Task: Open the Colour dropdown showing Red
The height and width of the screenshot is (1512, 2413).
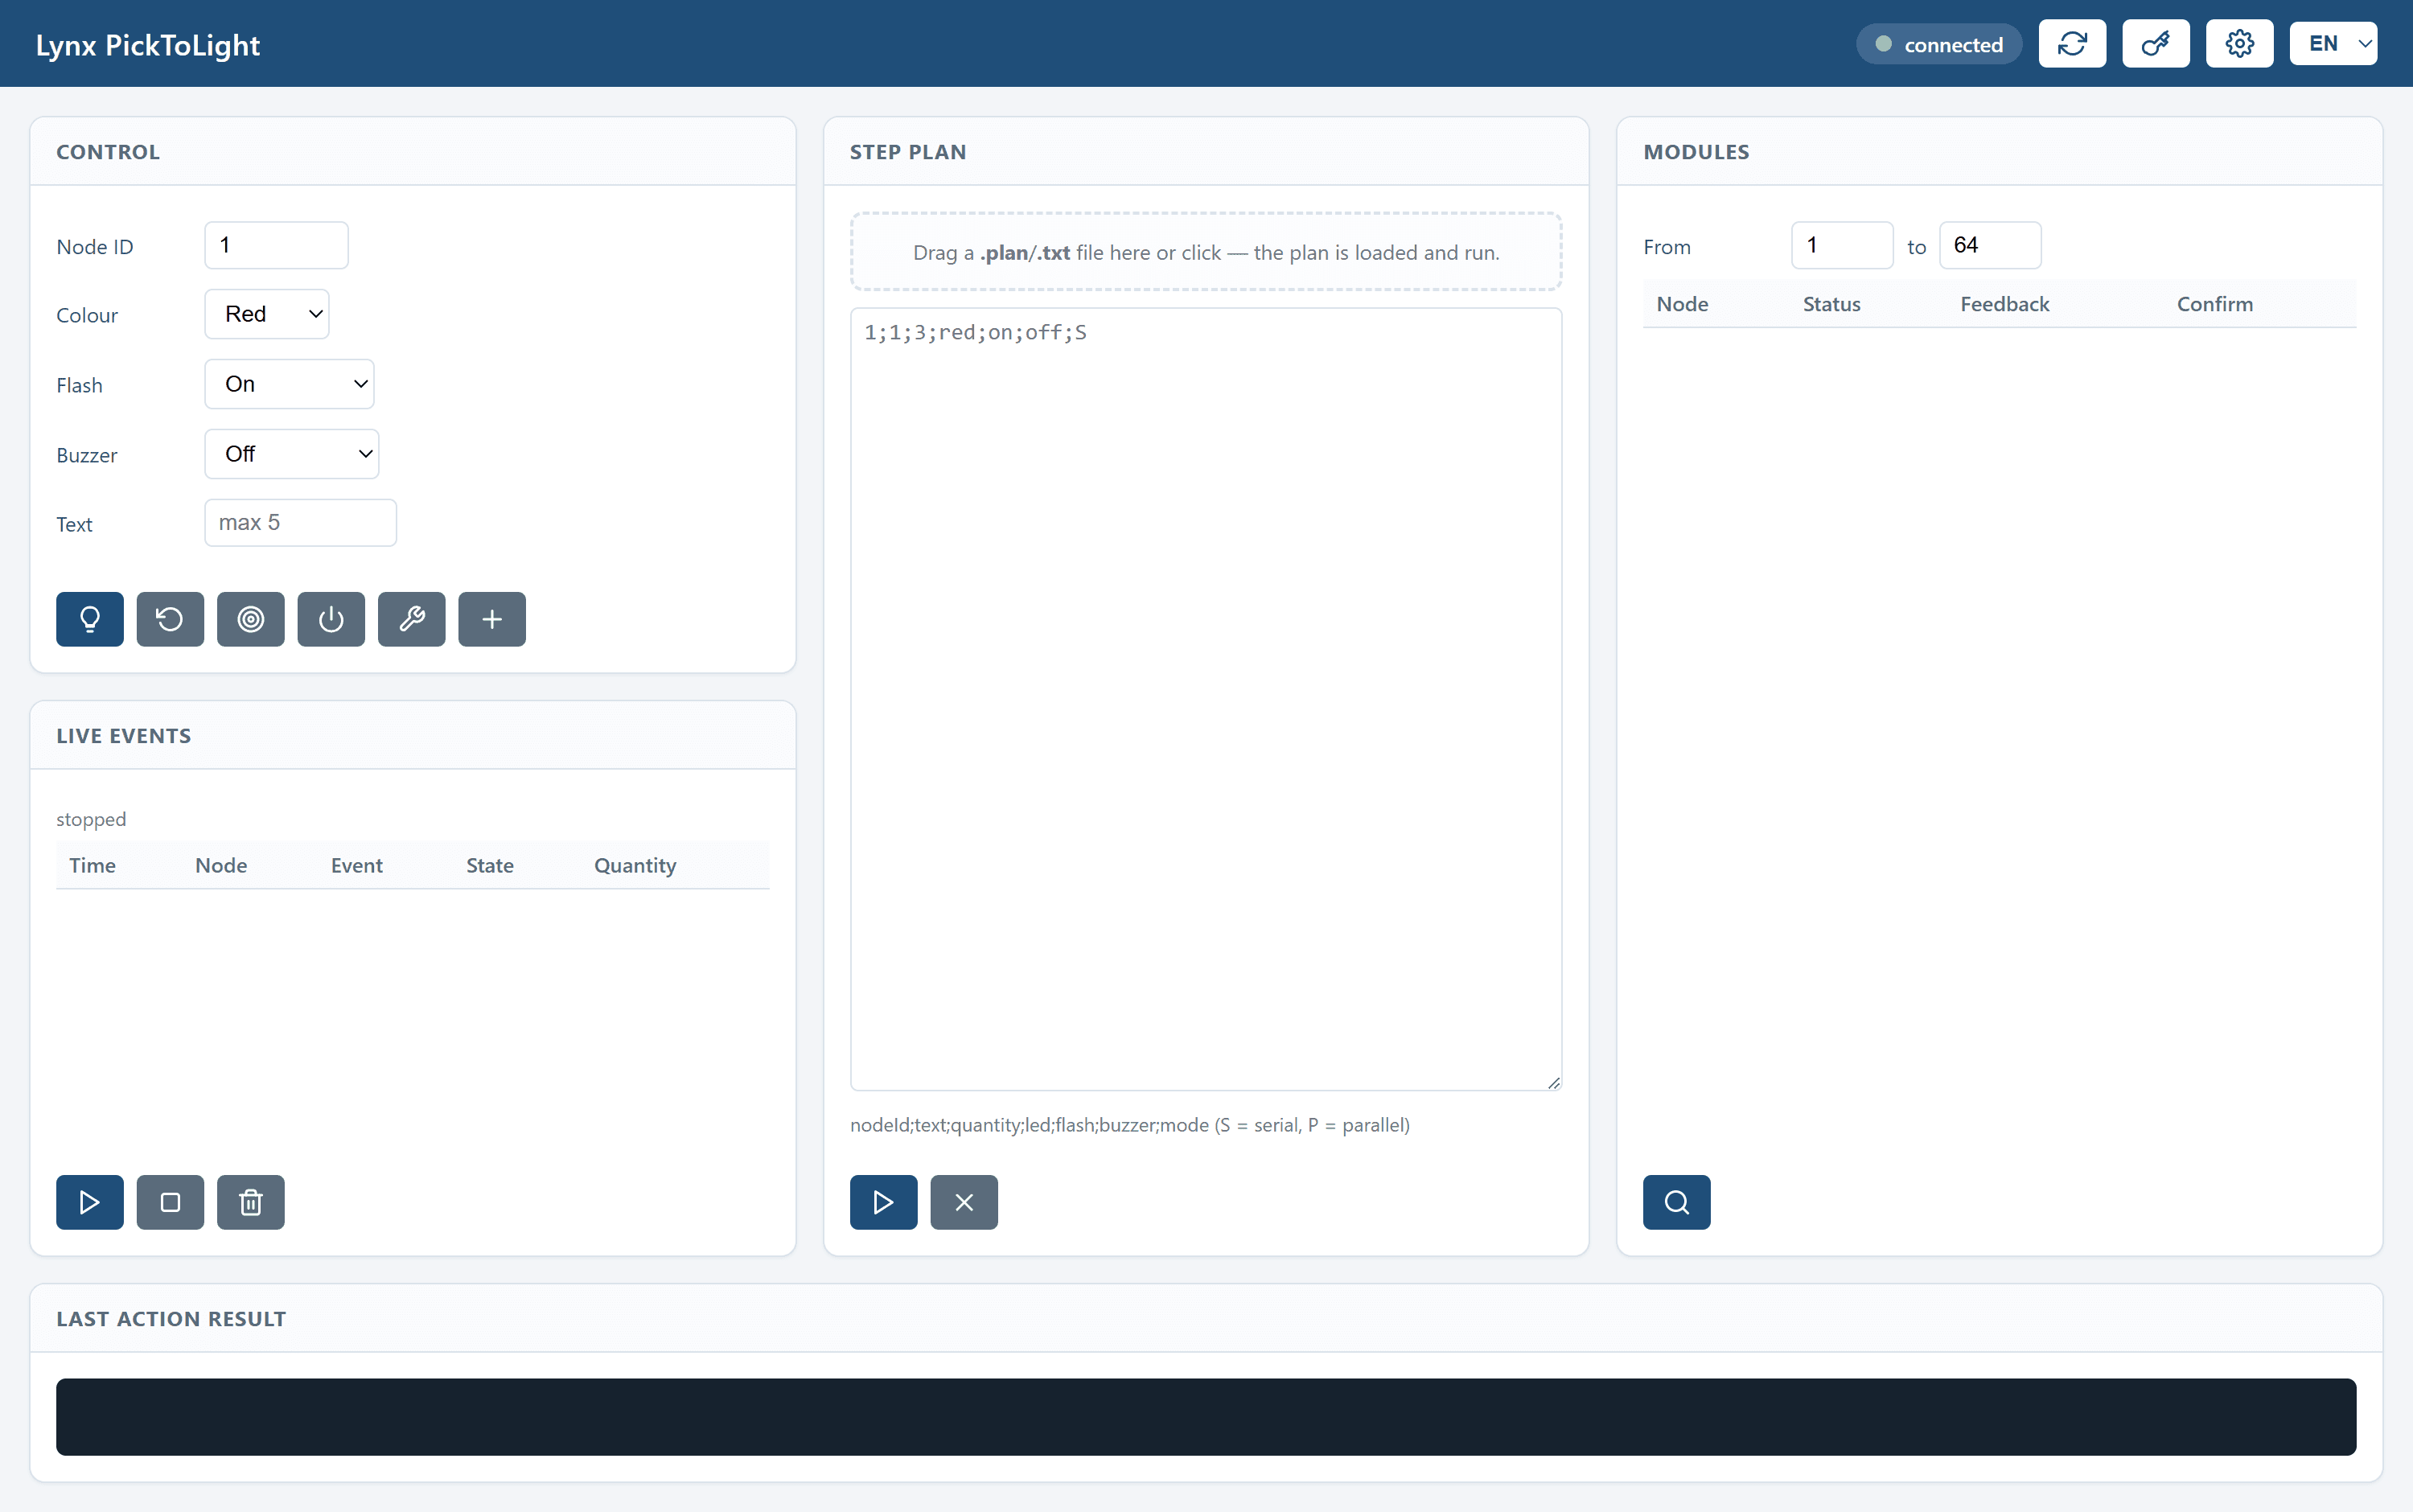Action: pyautogui.click(x=267, y=314)
